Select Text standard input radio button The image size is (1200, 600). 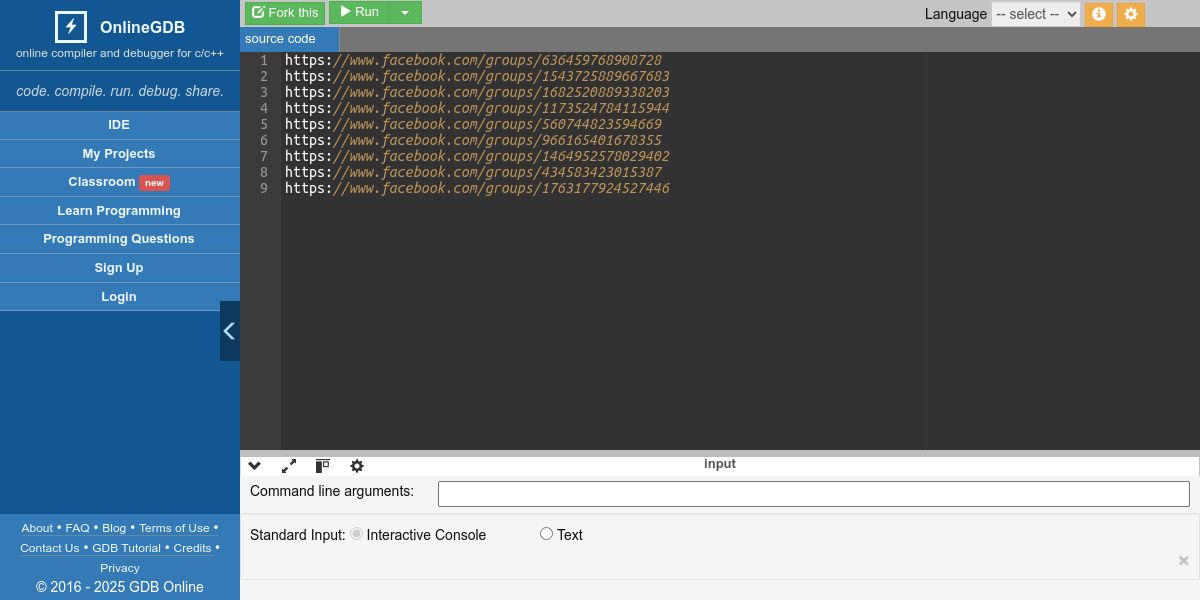[x=546, y=534]
